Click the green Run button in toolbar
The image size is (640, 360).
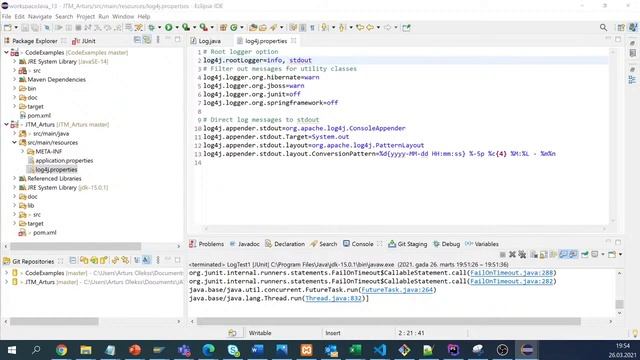pos(169,27)
